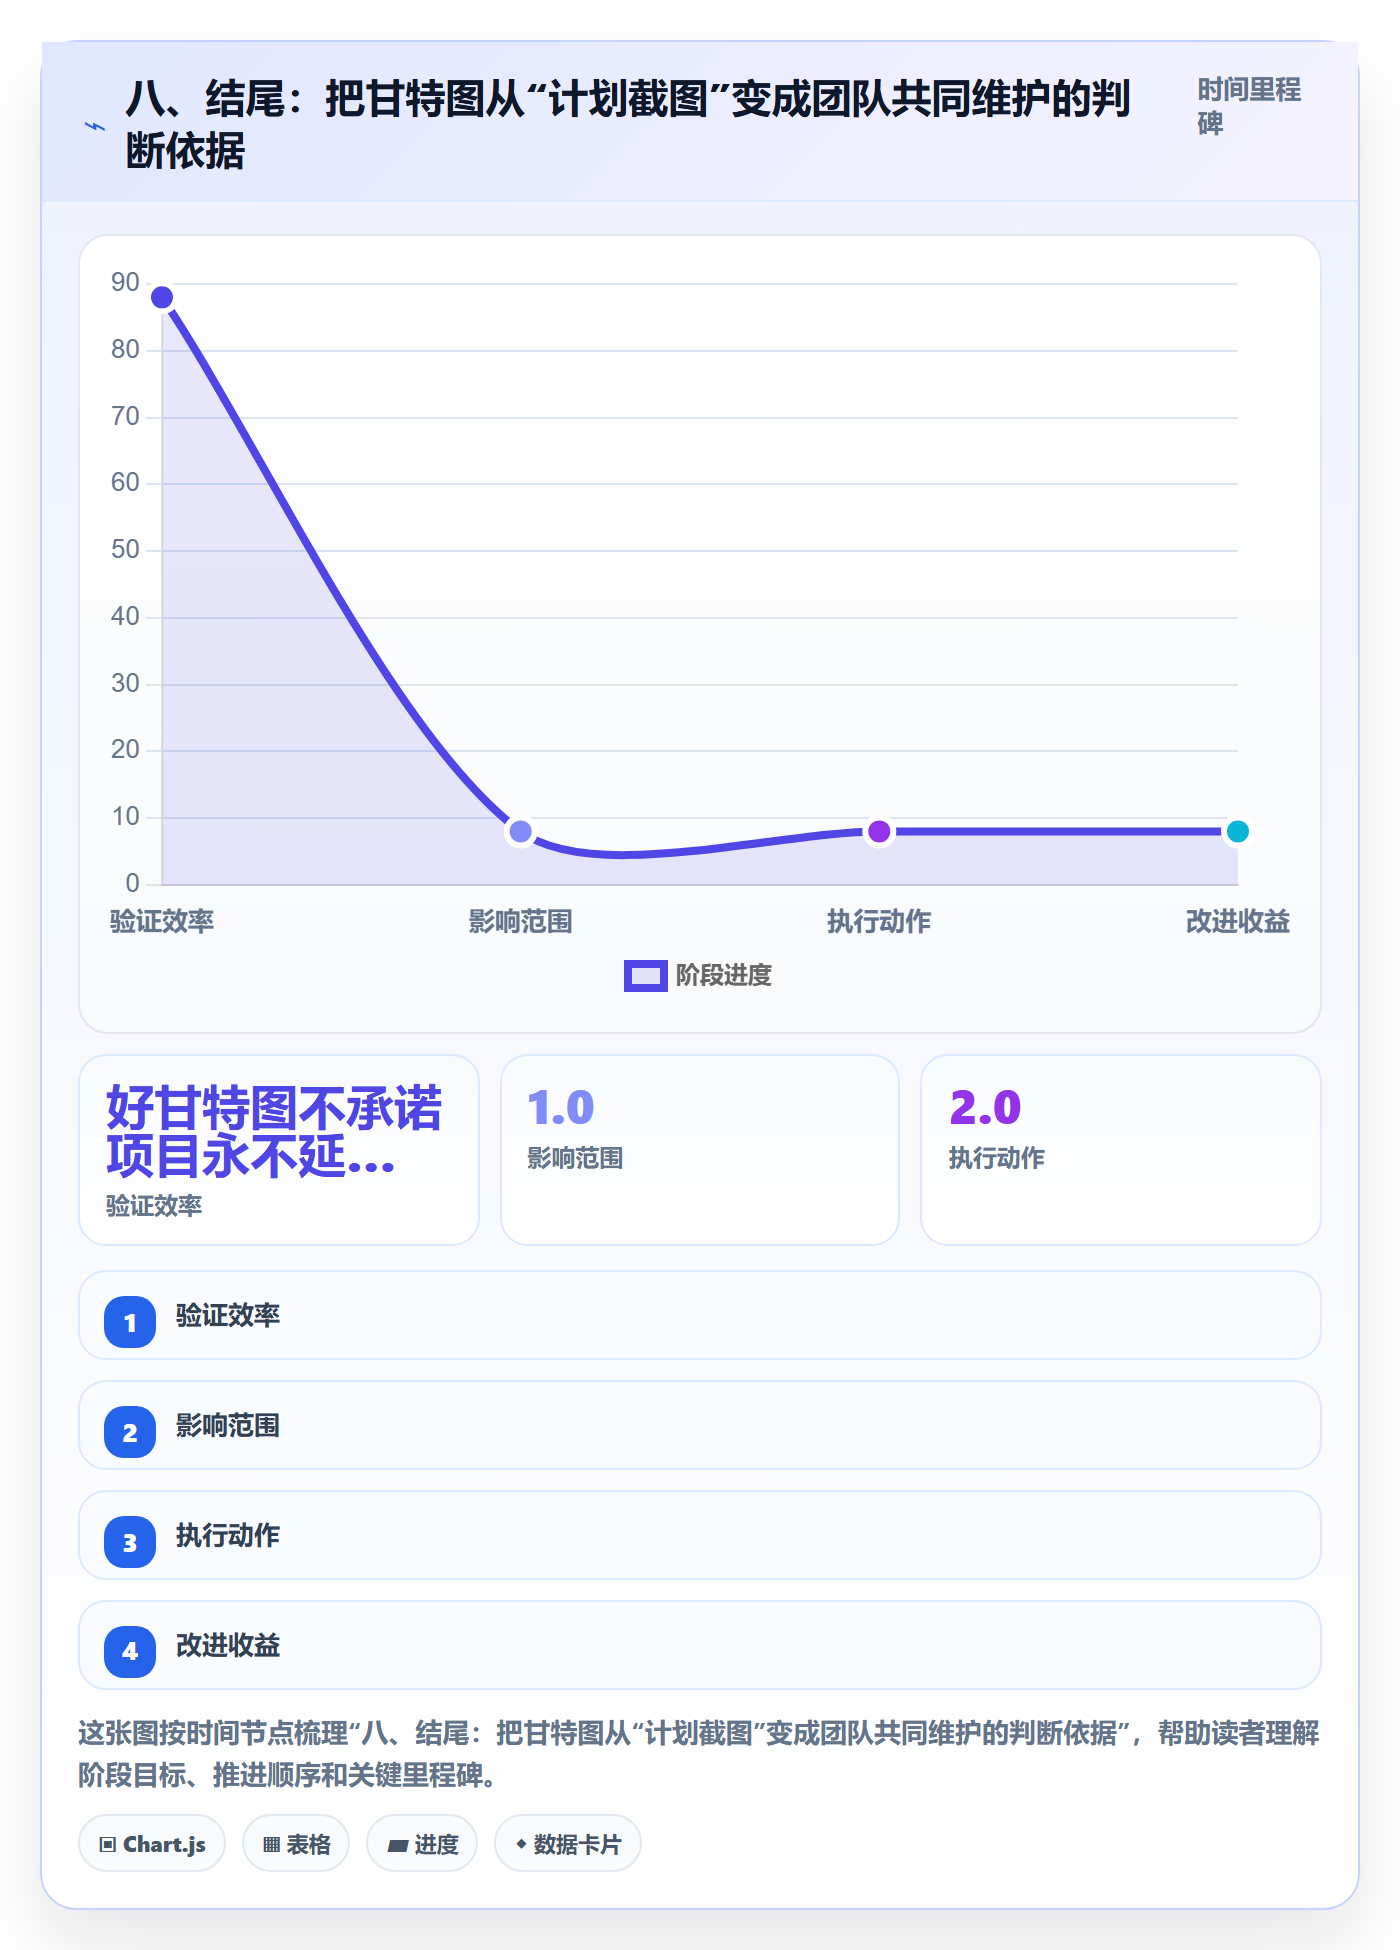
Task: Click the Chart.js tag
Action: click(152, 1843)
